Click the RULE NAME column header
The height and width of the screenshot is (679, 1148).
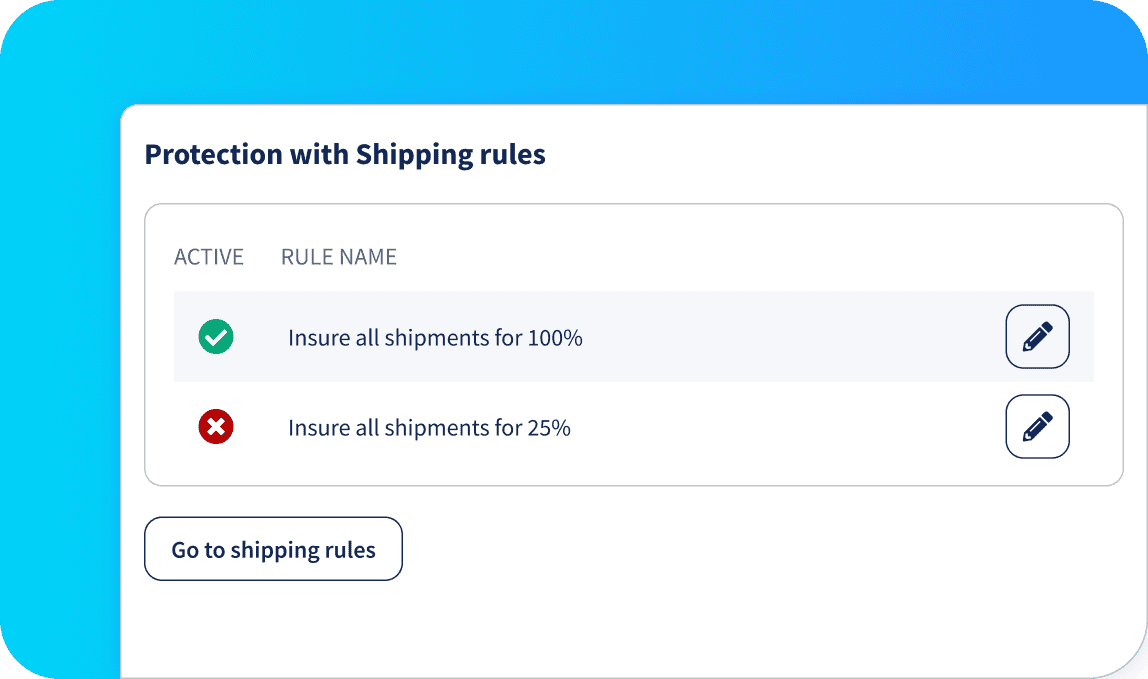pyautogui.click(x=338, y=257)
